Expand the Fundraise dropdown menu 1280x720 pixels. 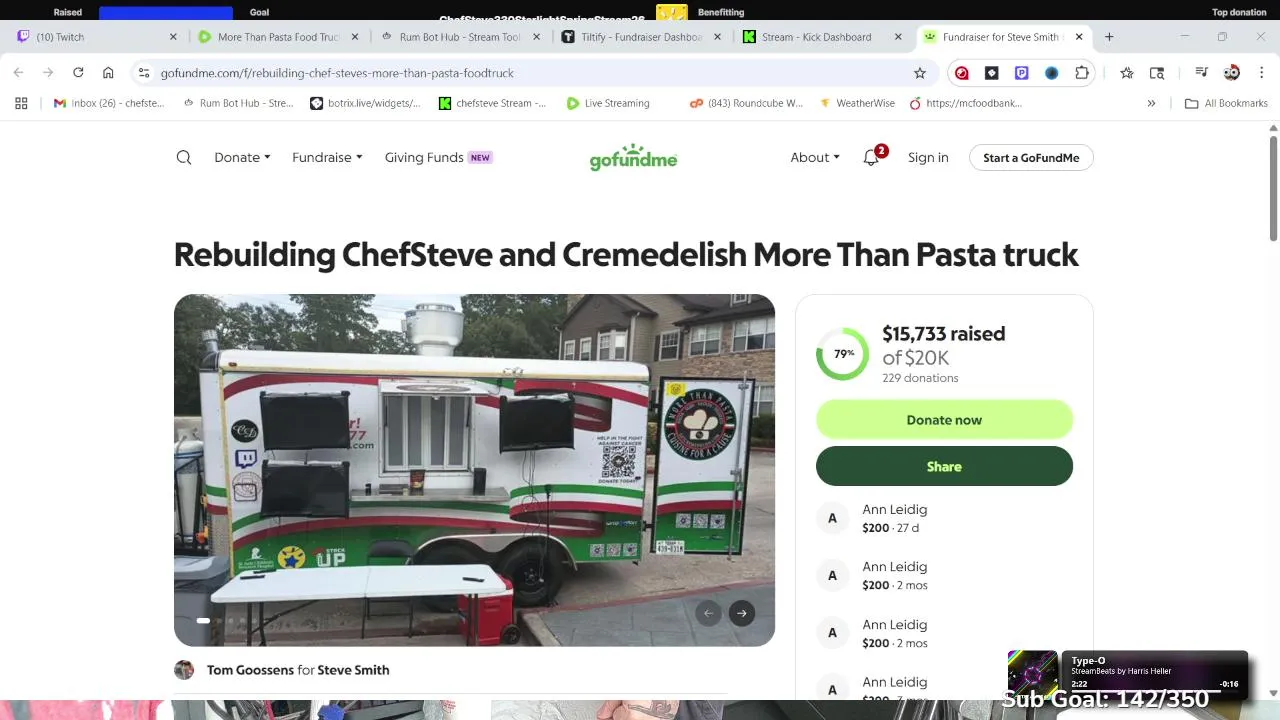click(x=327, y=157)
